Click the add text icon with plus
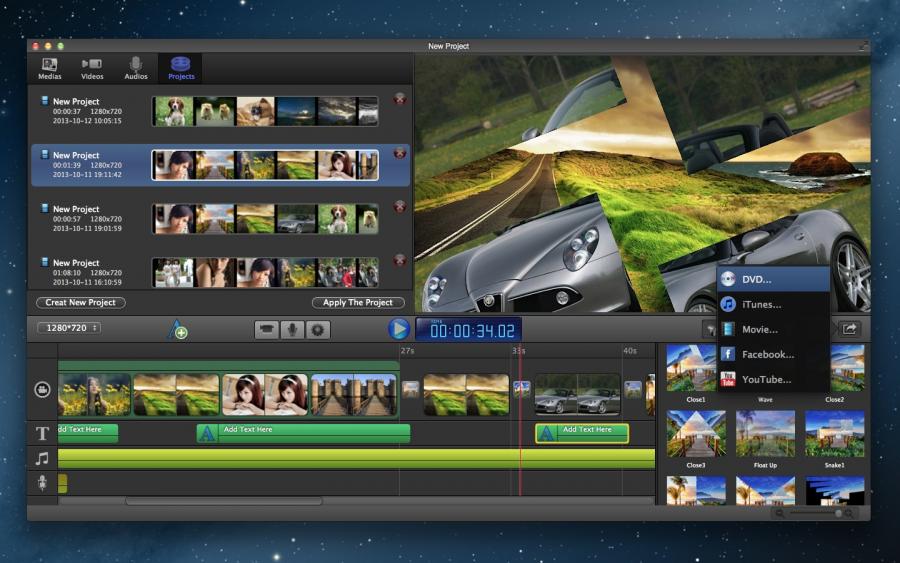Viewport: 900px width, 563px height. point(178,329)
